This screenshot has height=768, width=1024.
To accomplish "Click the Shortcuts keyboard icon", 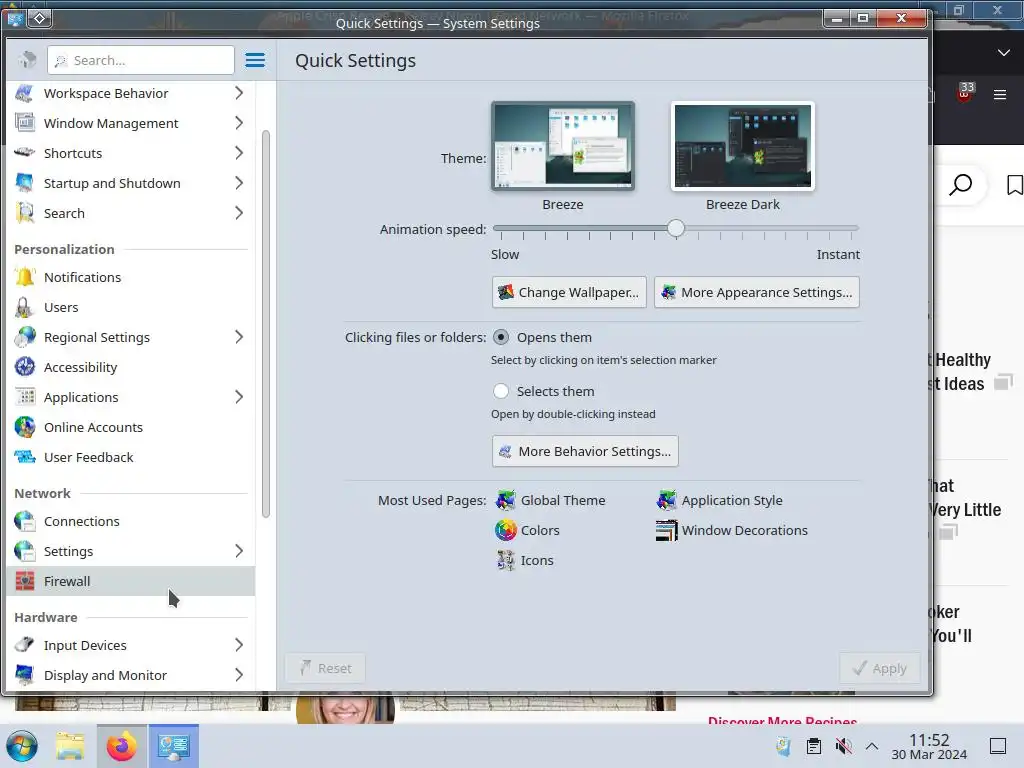I will point(25,153).
